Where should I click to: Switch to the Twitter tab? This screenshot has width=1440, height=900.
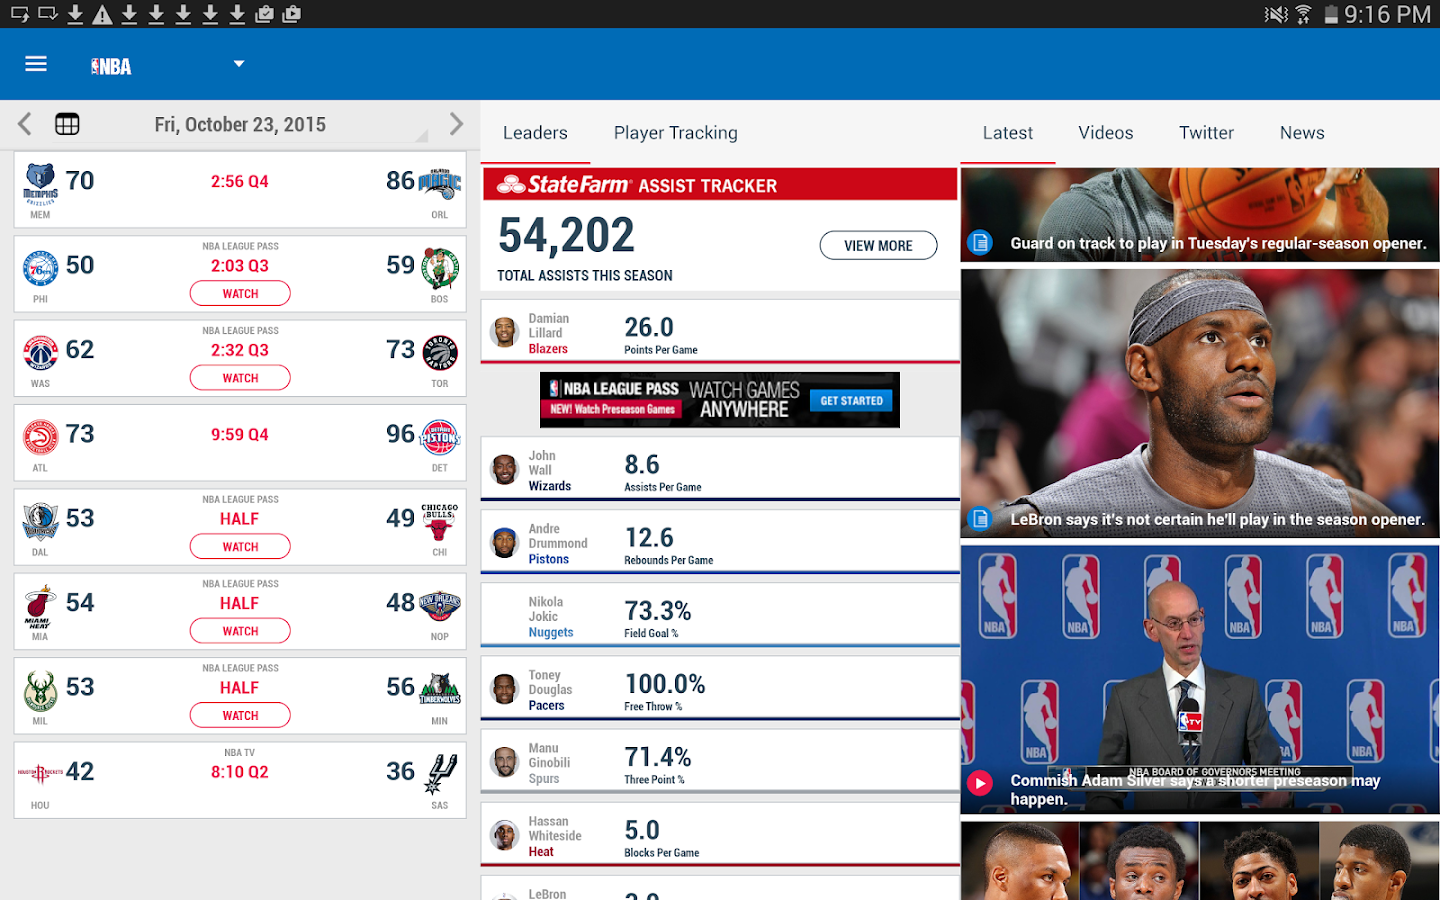[x=1206, y=133]
